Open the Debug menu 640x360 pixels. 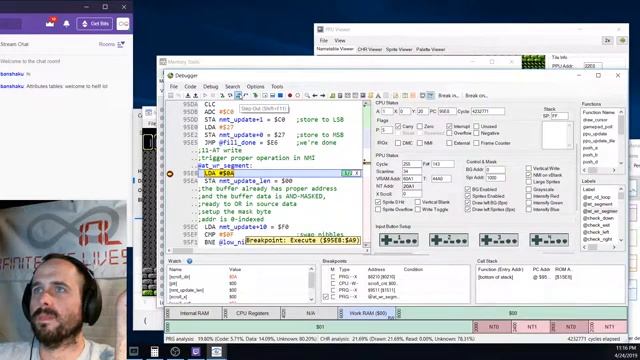(x=211, y=87)
